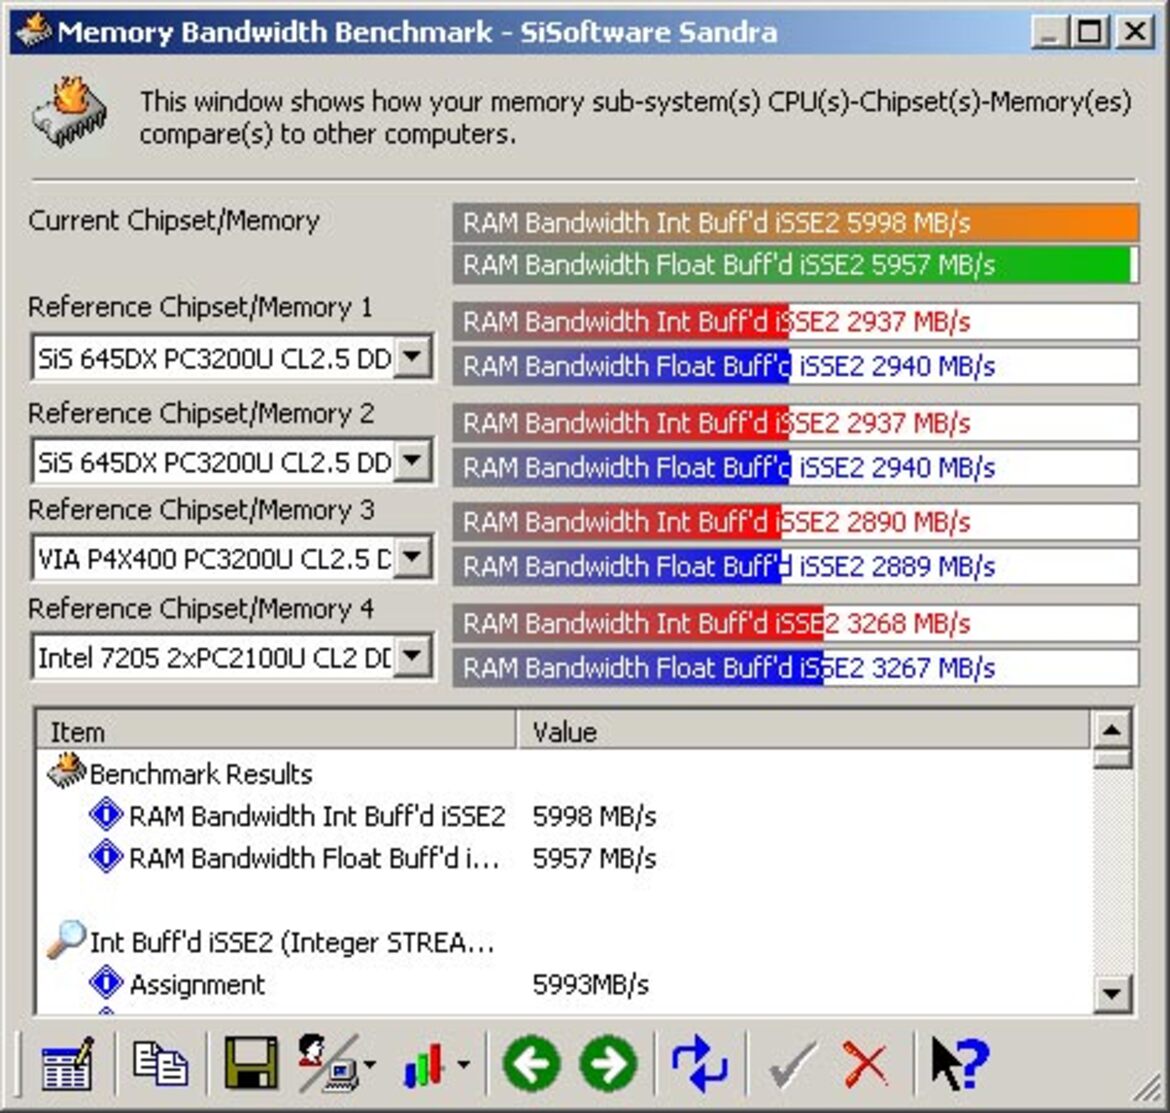The height and width of the screenshot is (1113, 1170).
Task: Click Reference 1 blue Float 2940 MB/s bar
Action: (x=795, y=366)
